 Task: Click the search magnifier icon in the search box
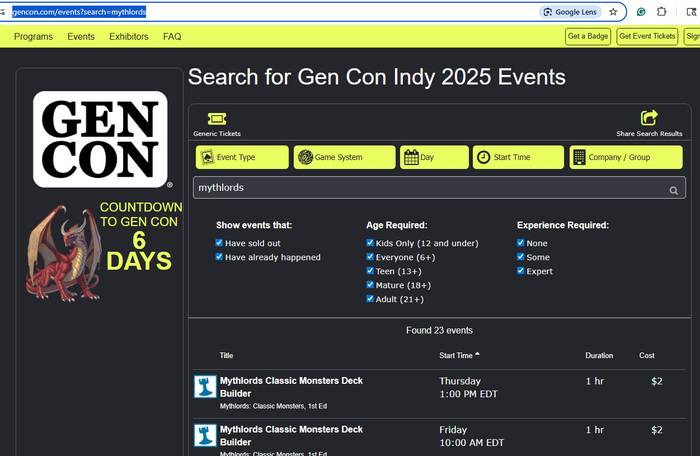[x=674, y=189]
